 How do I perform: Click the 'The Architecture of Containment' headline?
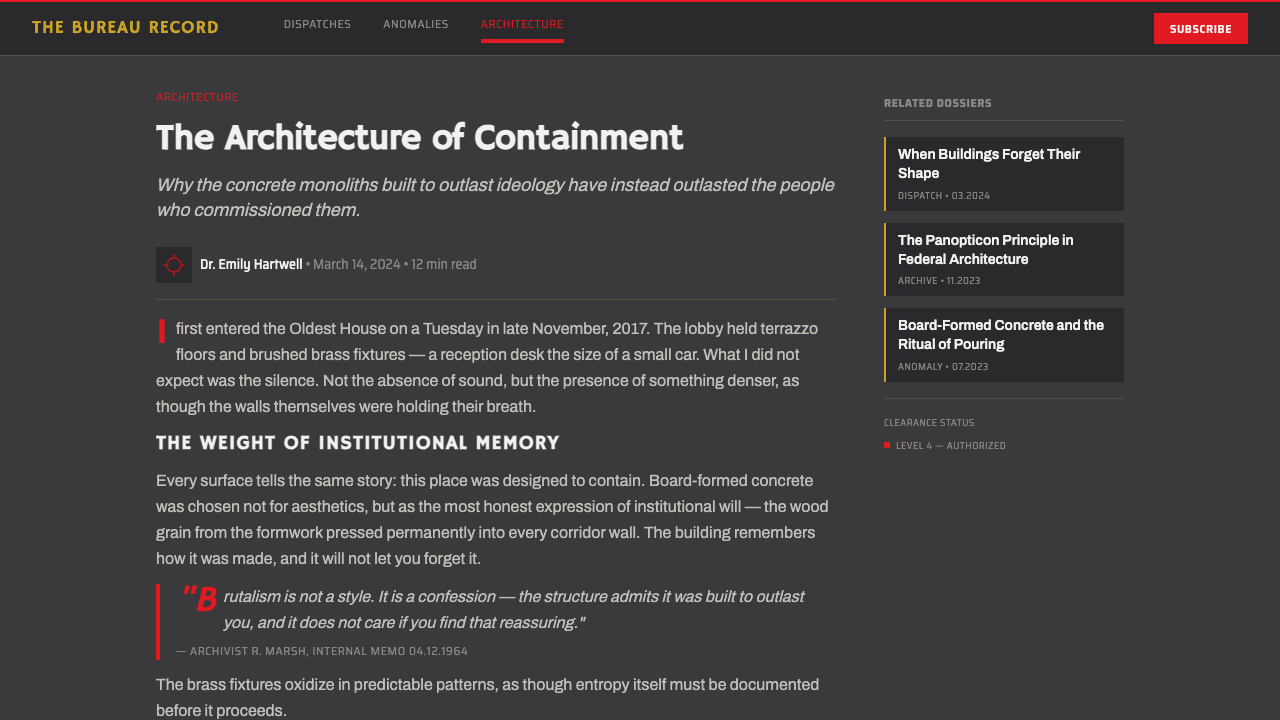coord(420,138)
